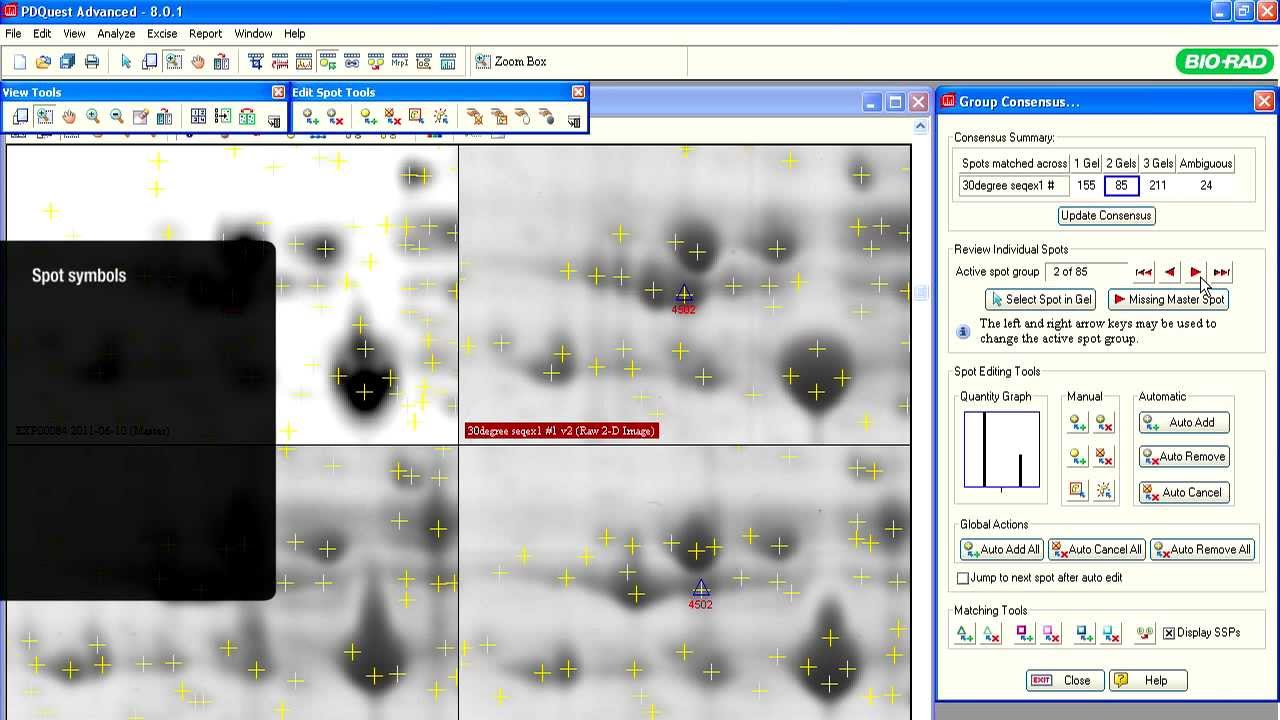1280x720 pixels.
Task: Click the blue info icon near arrow keys hint
Action: (x=963, y=331)
